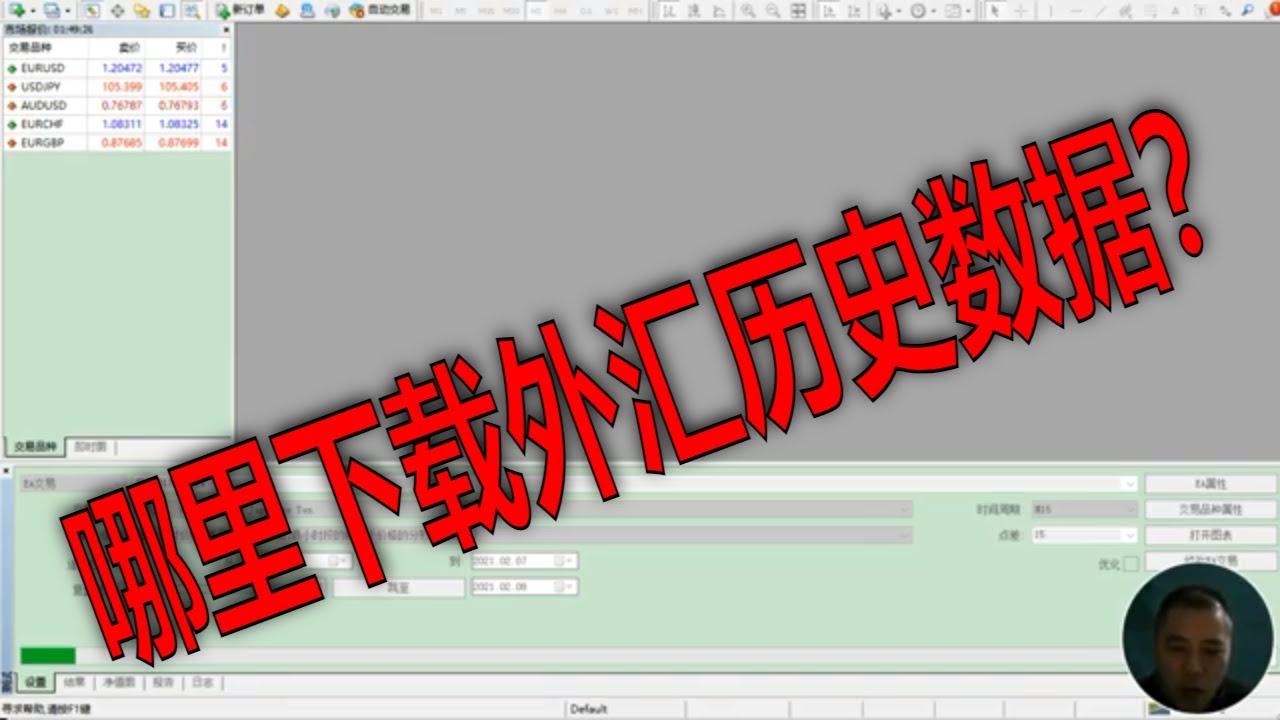The height and width of the screenshot is (720, 1280).
Task: Click the search magnifier icon
Action: 1247,10
